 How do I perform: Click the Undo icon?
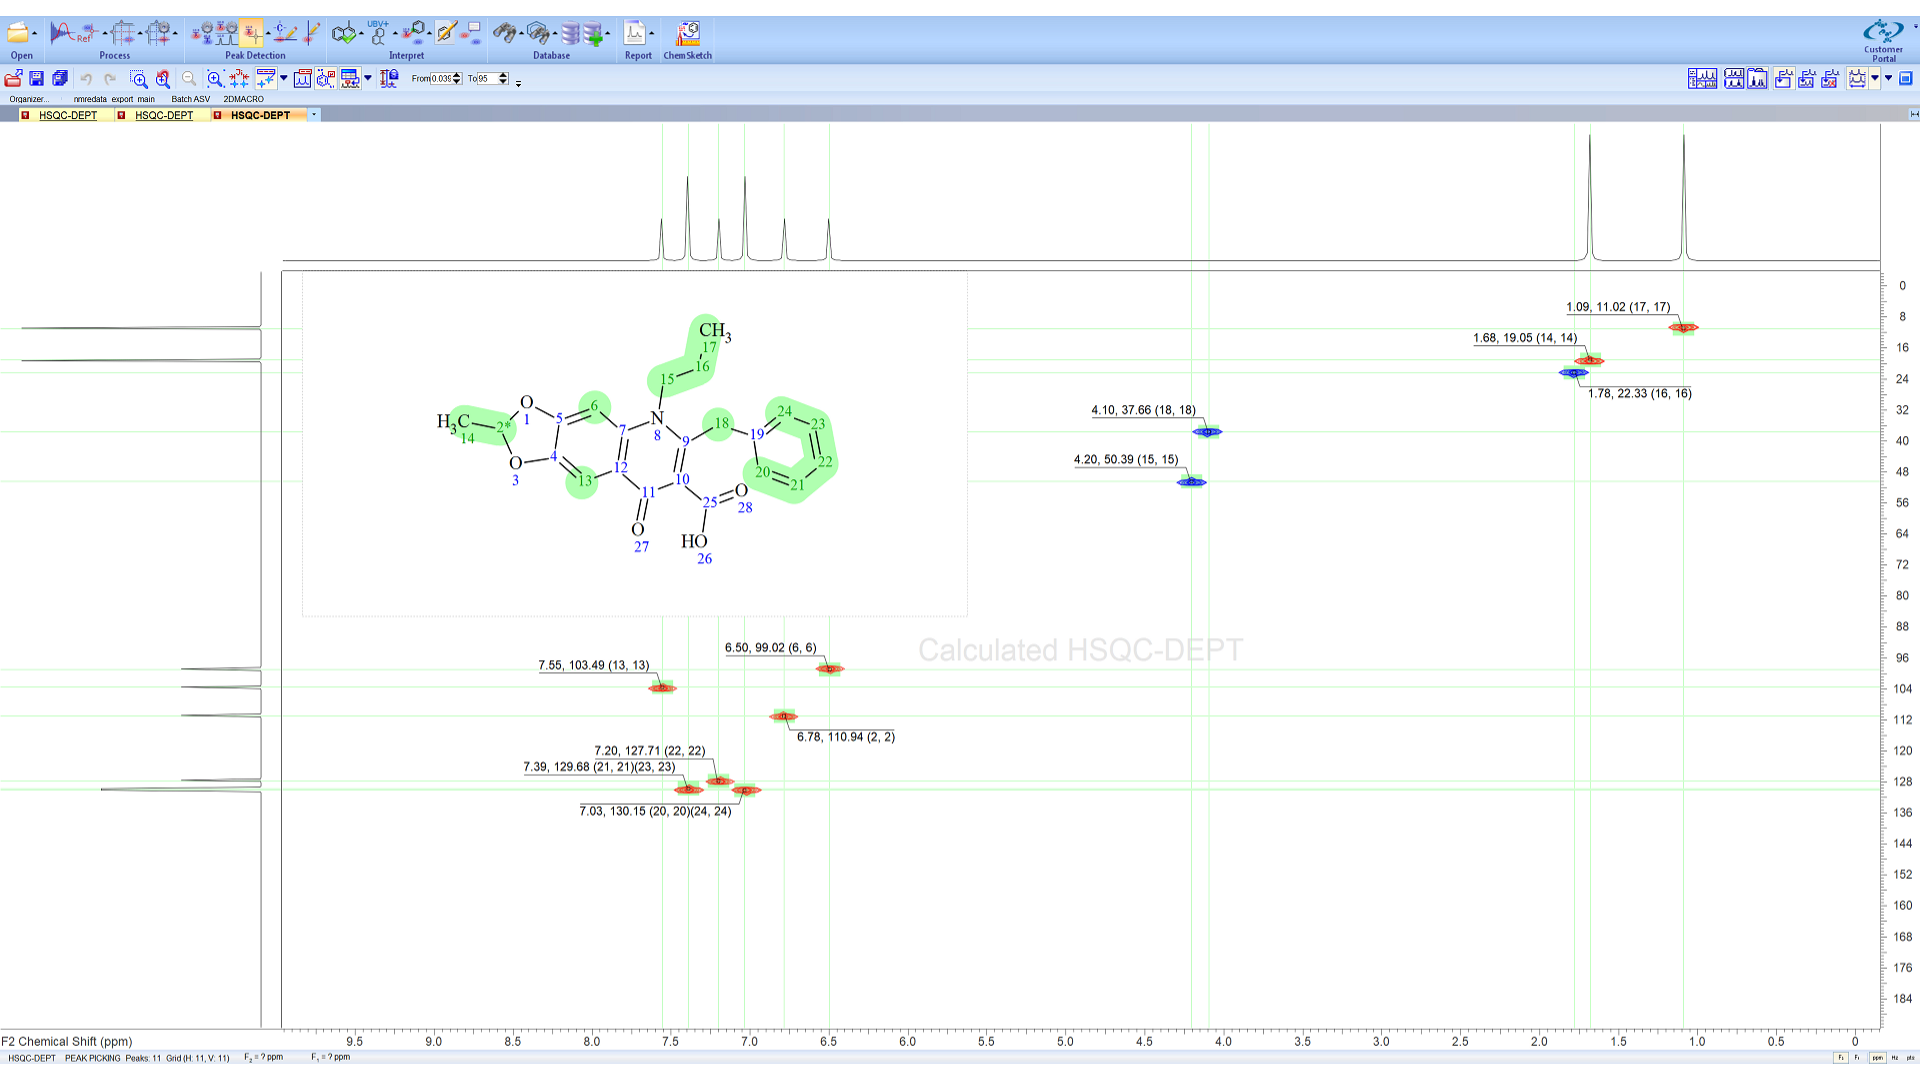[x=87, y=79]
